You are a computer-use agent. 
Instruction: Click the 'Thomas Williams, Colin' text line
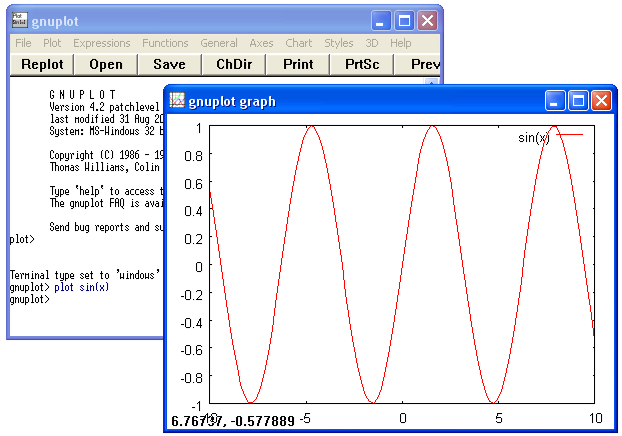click(104, 167)
